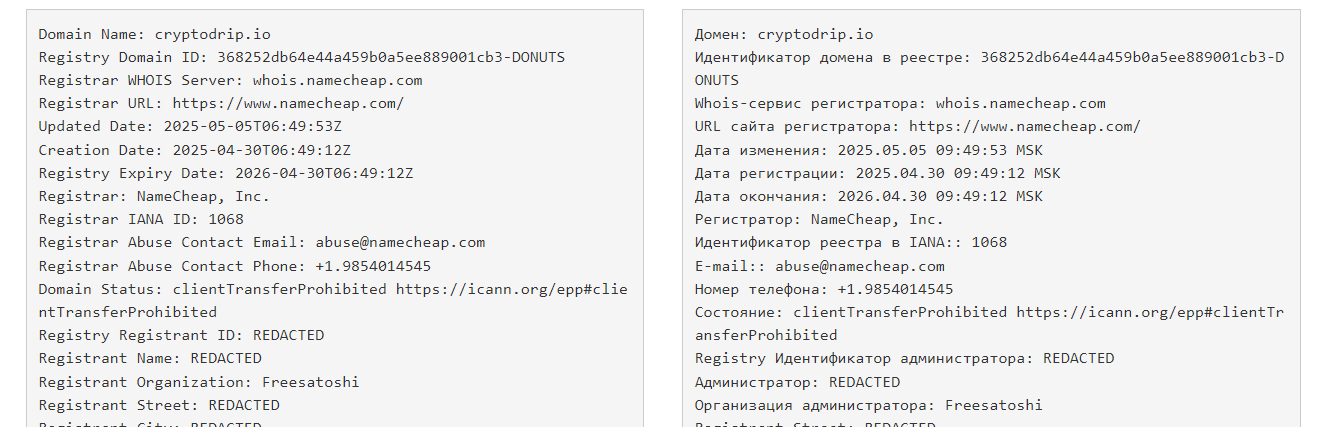Click abuse@namecheap.com in the Russian "E-mail" line

tap(860, 266)
